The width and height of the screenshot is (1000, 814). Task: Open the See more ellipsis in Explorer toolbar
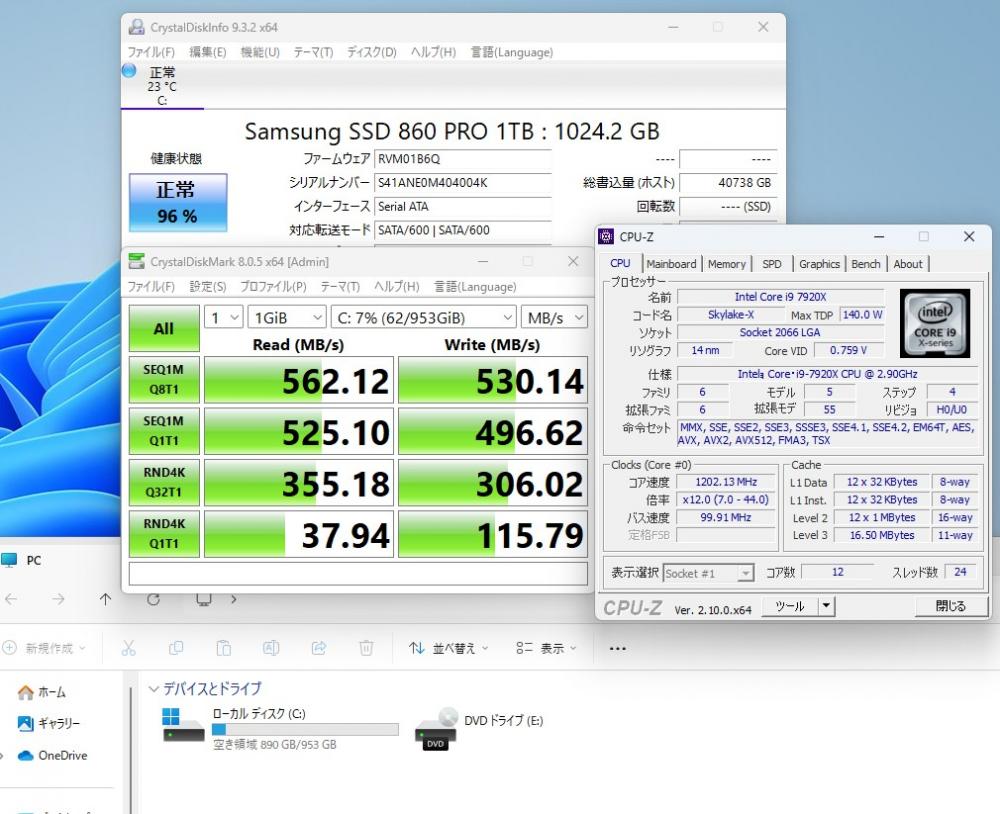pyautogui.click(x=617, y=649)
